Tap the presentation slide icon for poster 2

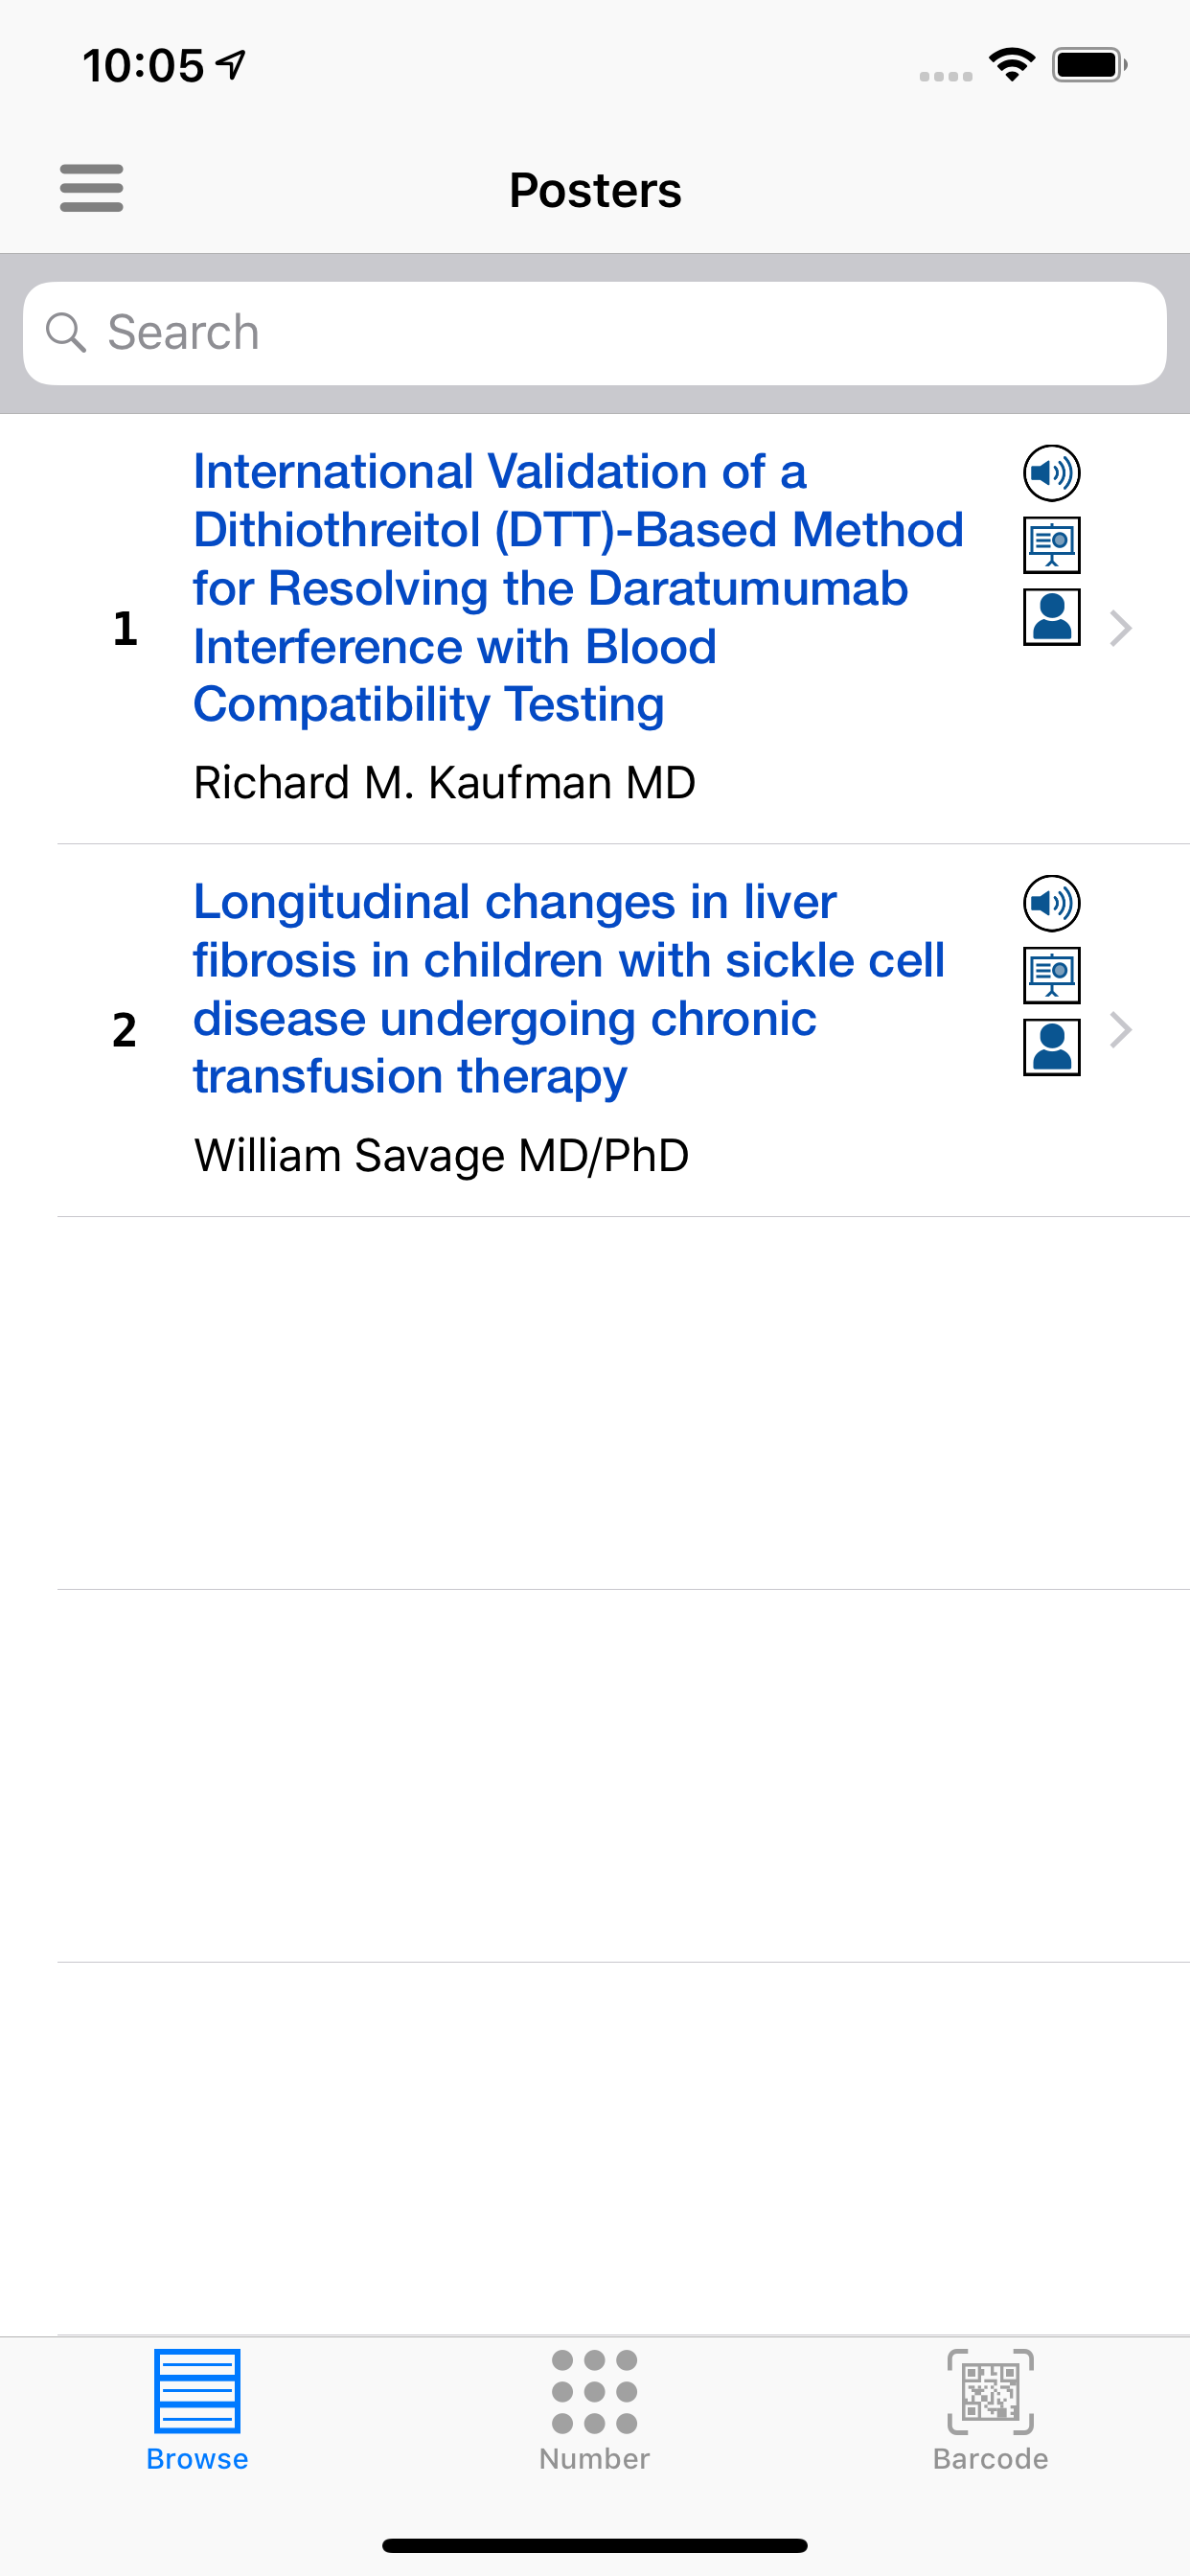click(1051, 976)
